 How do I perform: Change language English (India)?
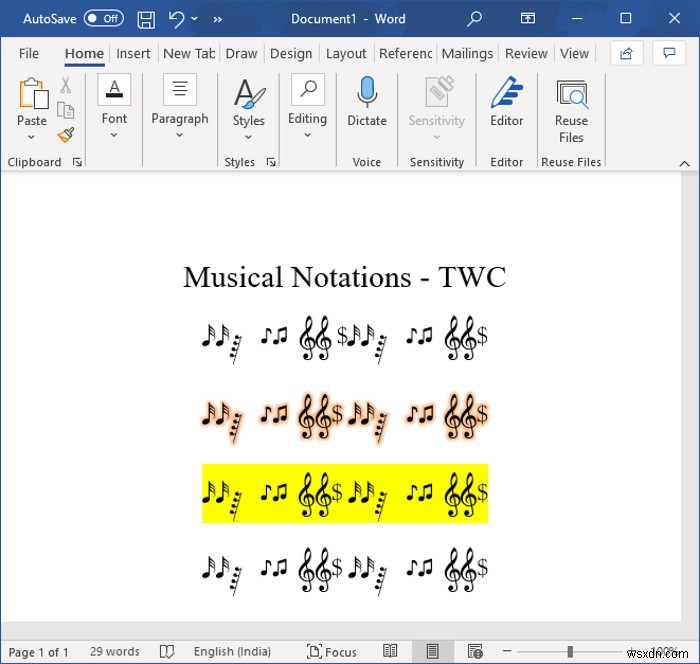[x=232, y=651]
